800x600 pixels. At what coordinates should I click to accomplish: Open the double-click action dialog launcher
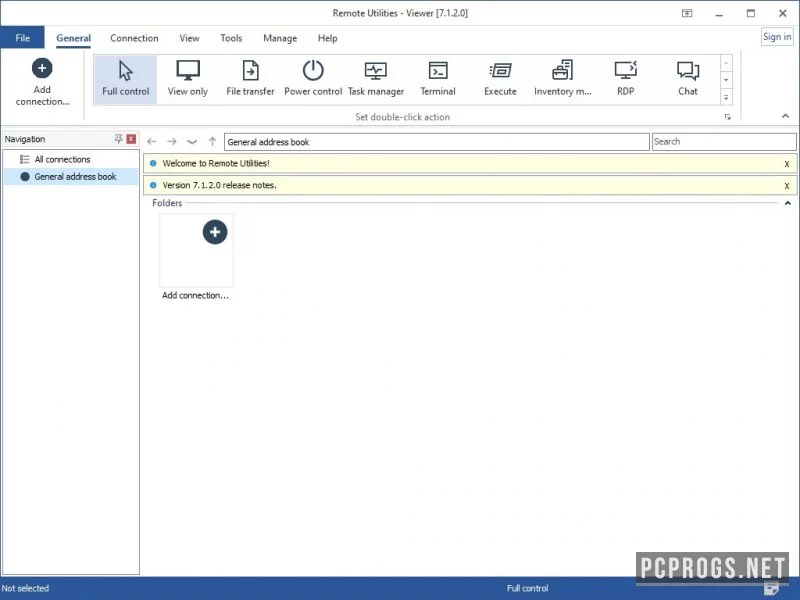[x=728, y=117]
